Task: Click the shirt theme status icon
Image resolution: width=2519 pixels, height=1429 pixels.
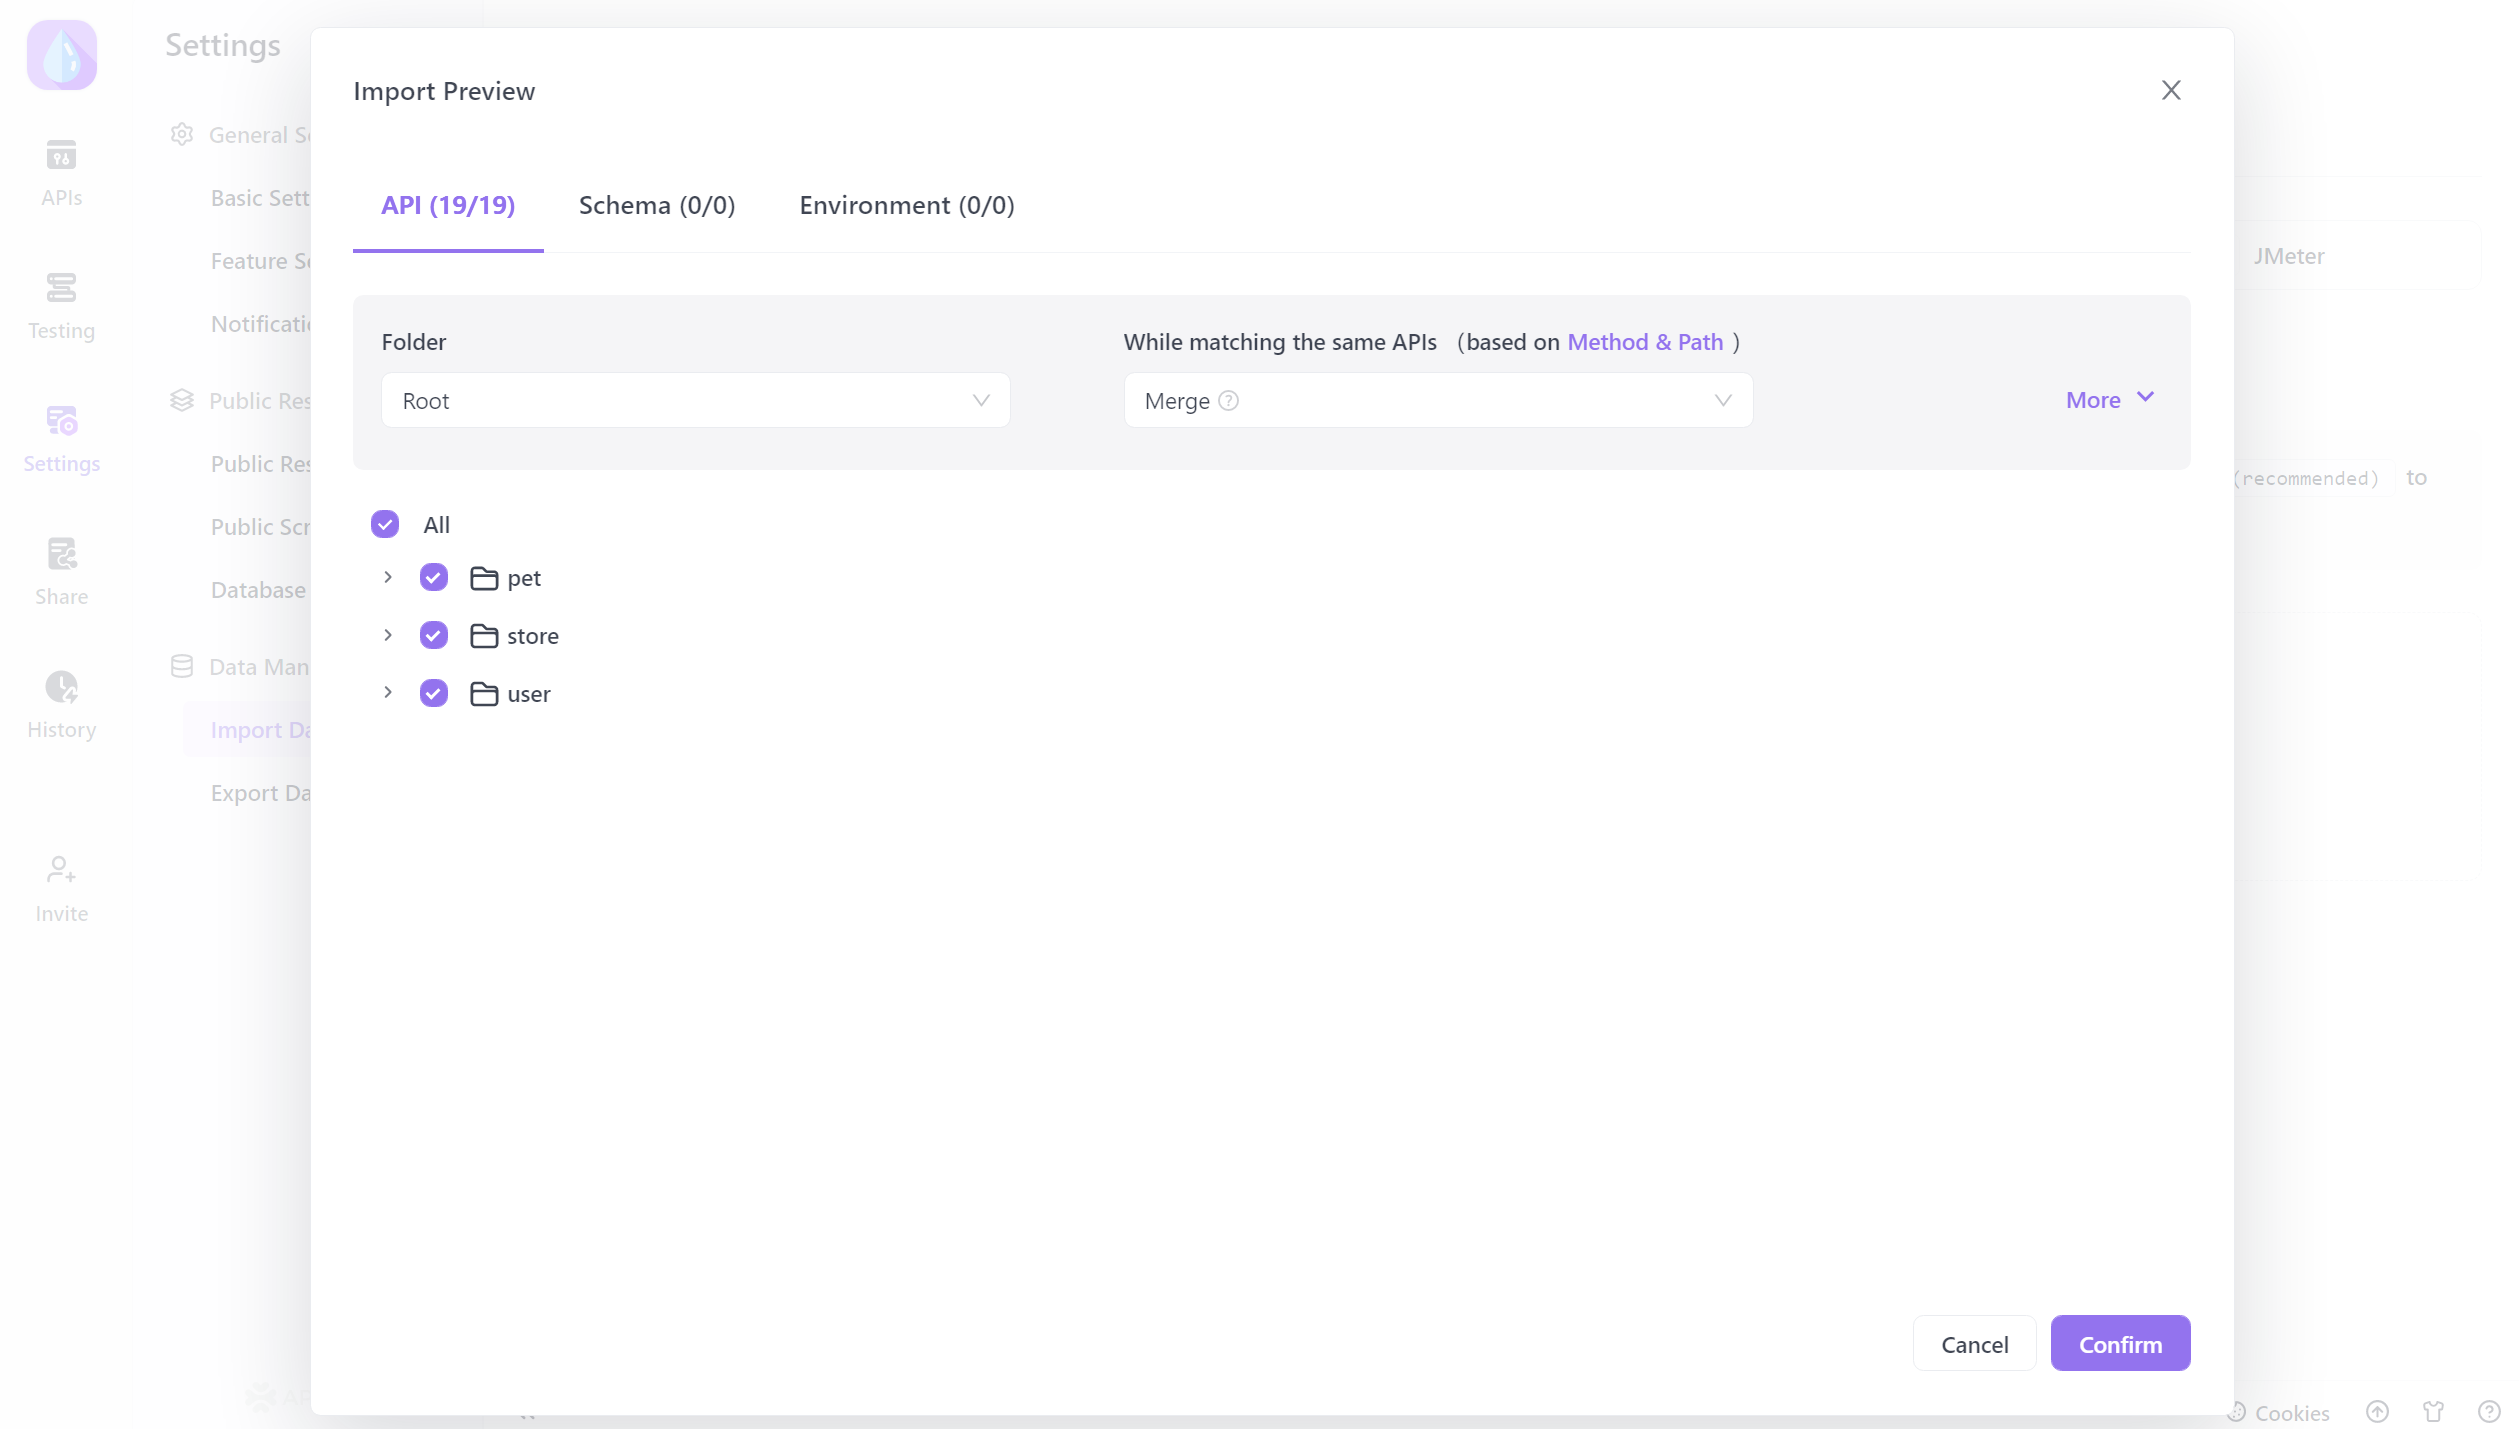Action: [2433, 1412]
